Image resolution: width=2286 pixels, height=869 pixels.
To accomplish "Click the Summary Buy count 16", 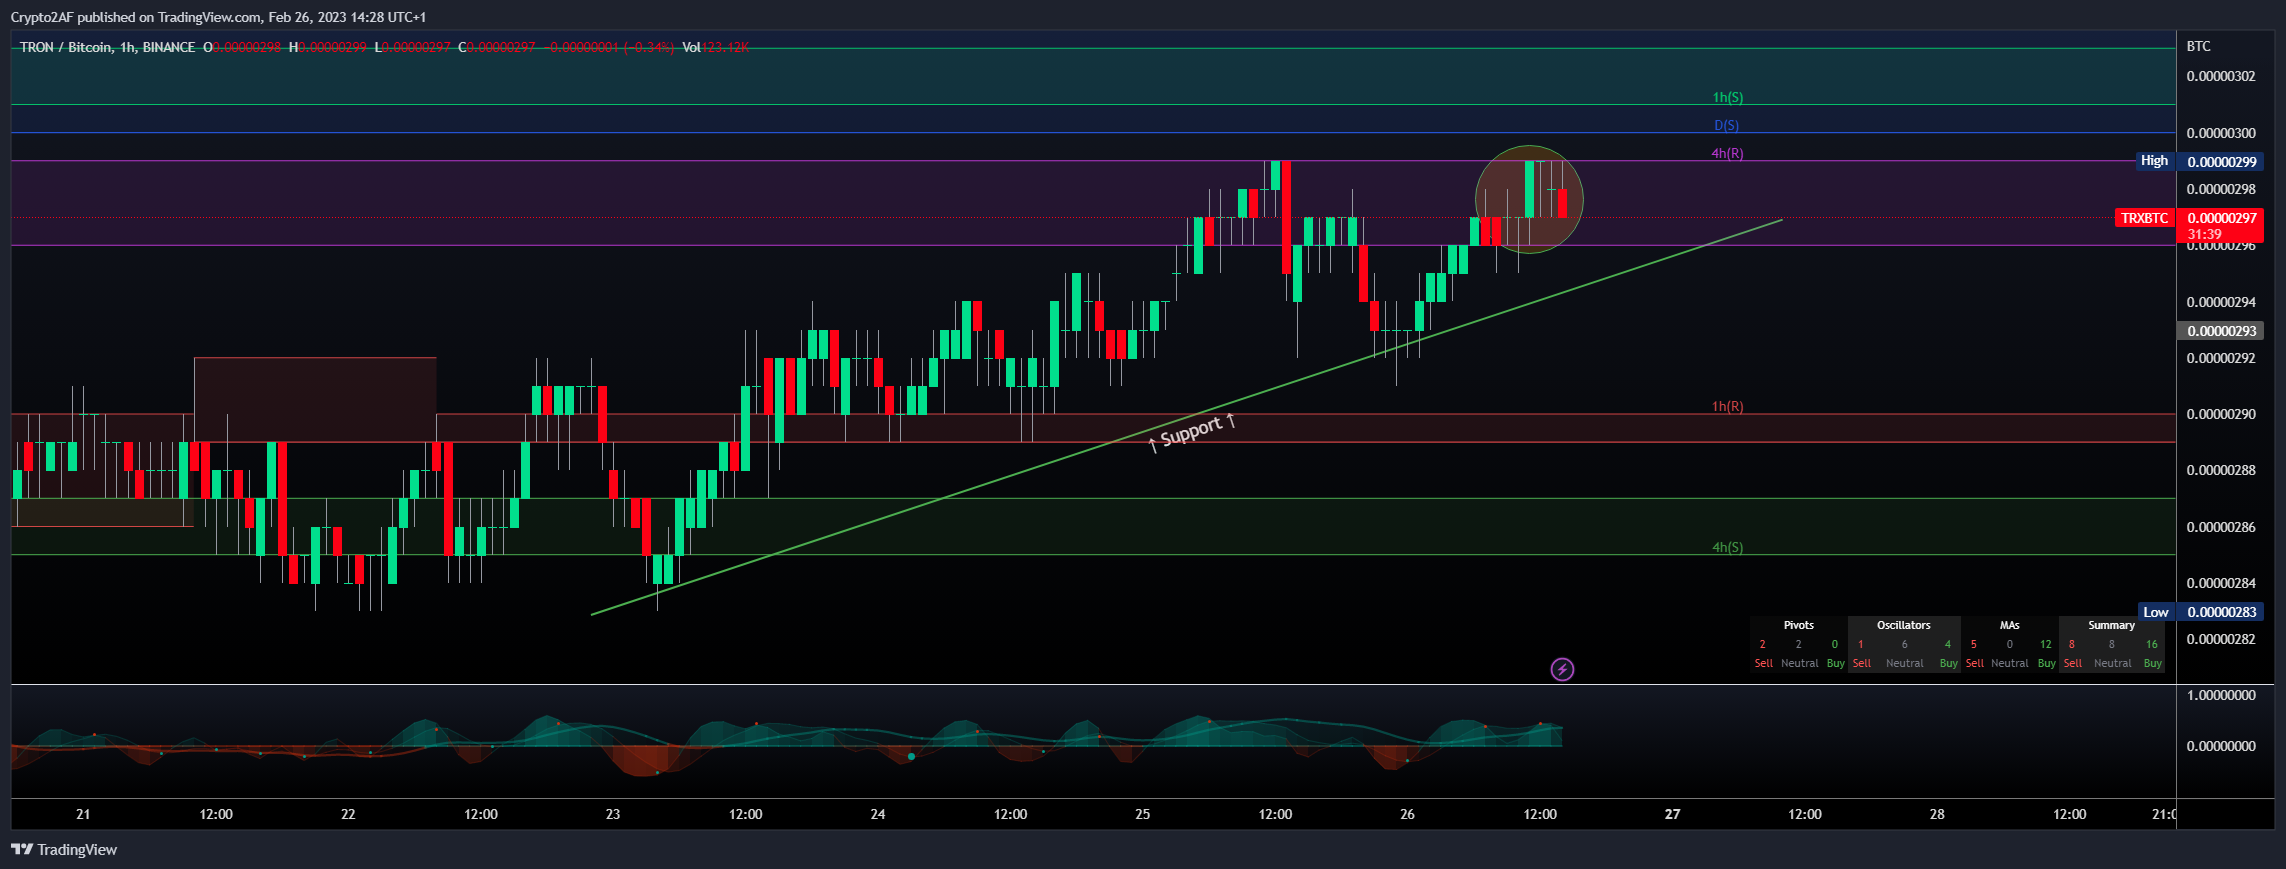I will (2151, 644).
